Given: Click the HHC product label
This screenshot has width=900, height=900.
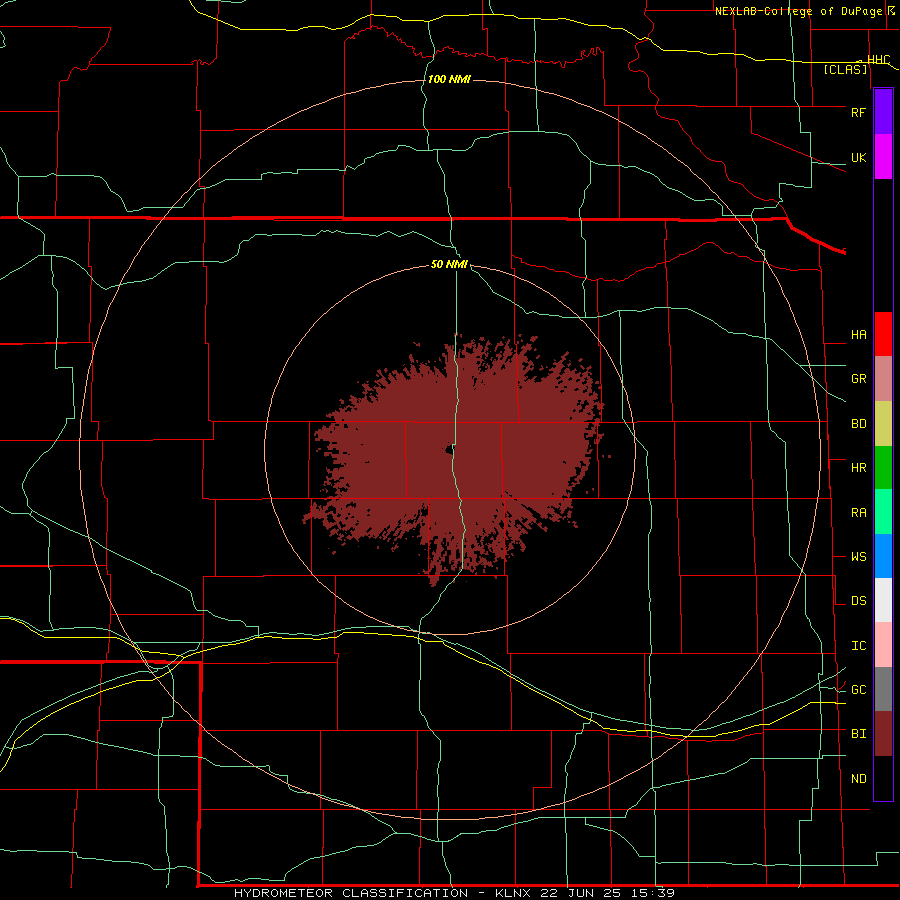Looking at the screenshot, I should tap(878, 60).
